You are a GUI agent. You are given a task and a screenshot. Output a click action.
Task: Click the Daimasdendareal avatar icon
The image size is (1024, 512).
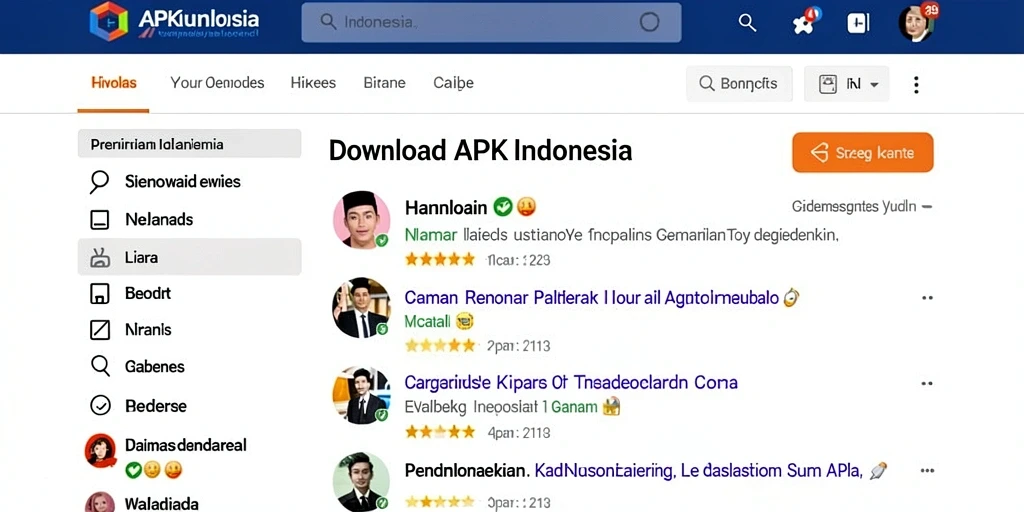click(x=100, y=449)
